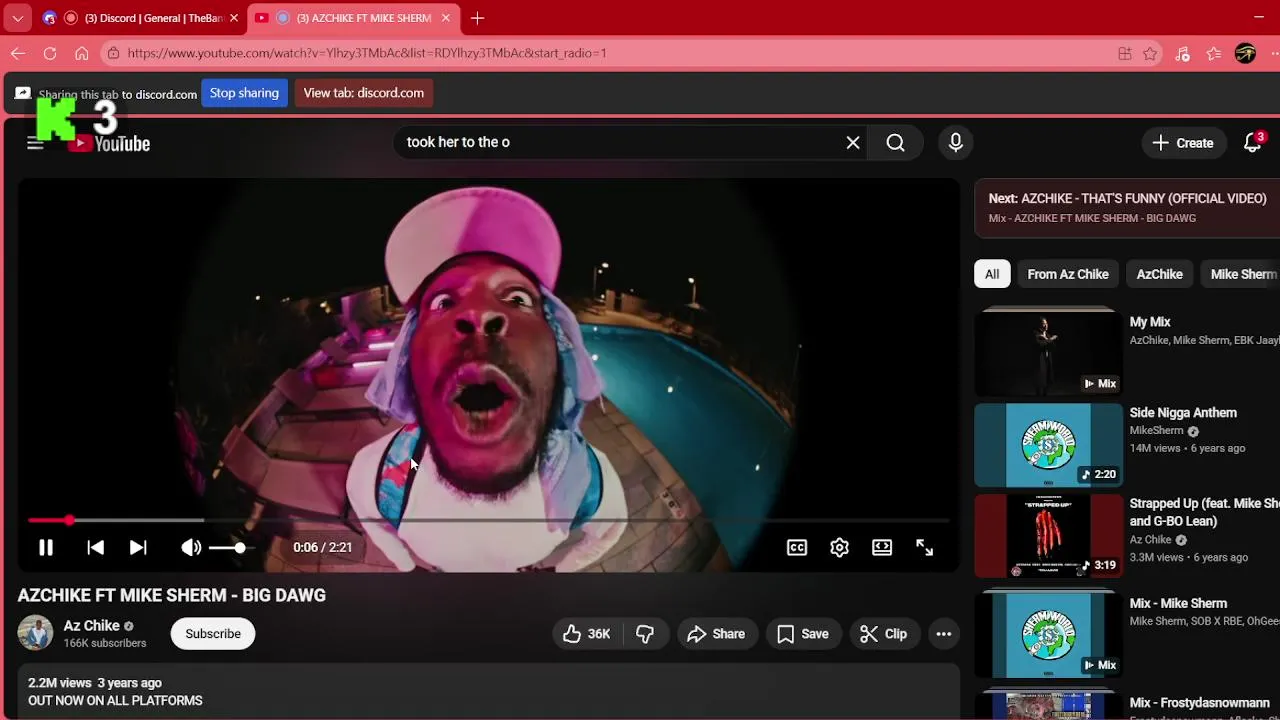Open Mix - Mike Sherm thumbnail
Image resolution: width=1280 pixels, height=720 pixels.
[x=1048, y=635]
